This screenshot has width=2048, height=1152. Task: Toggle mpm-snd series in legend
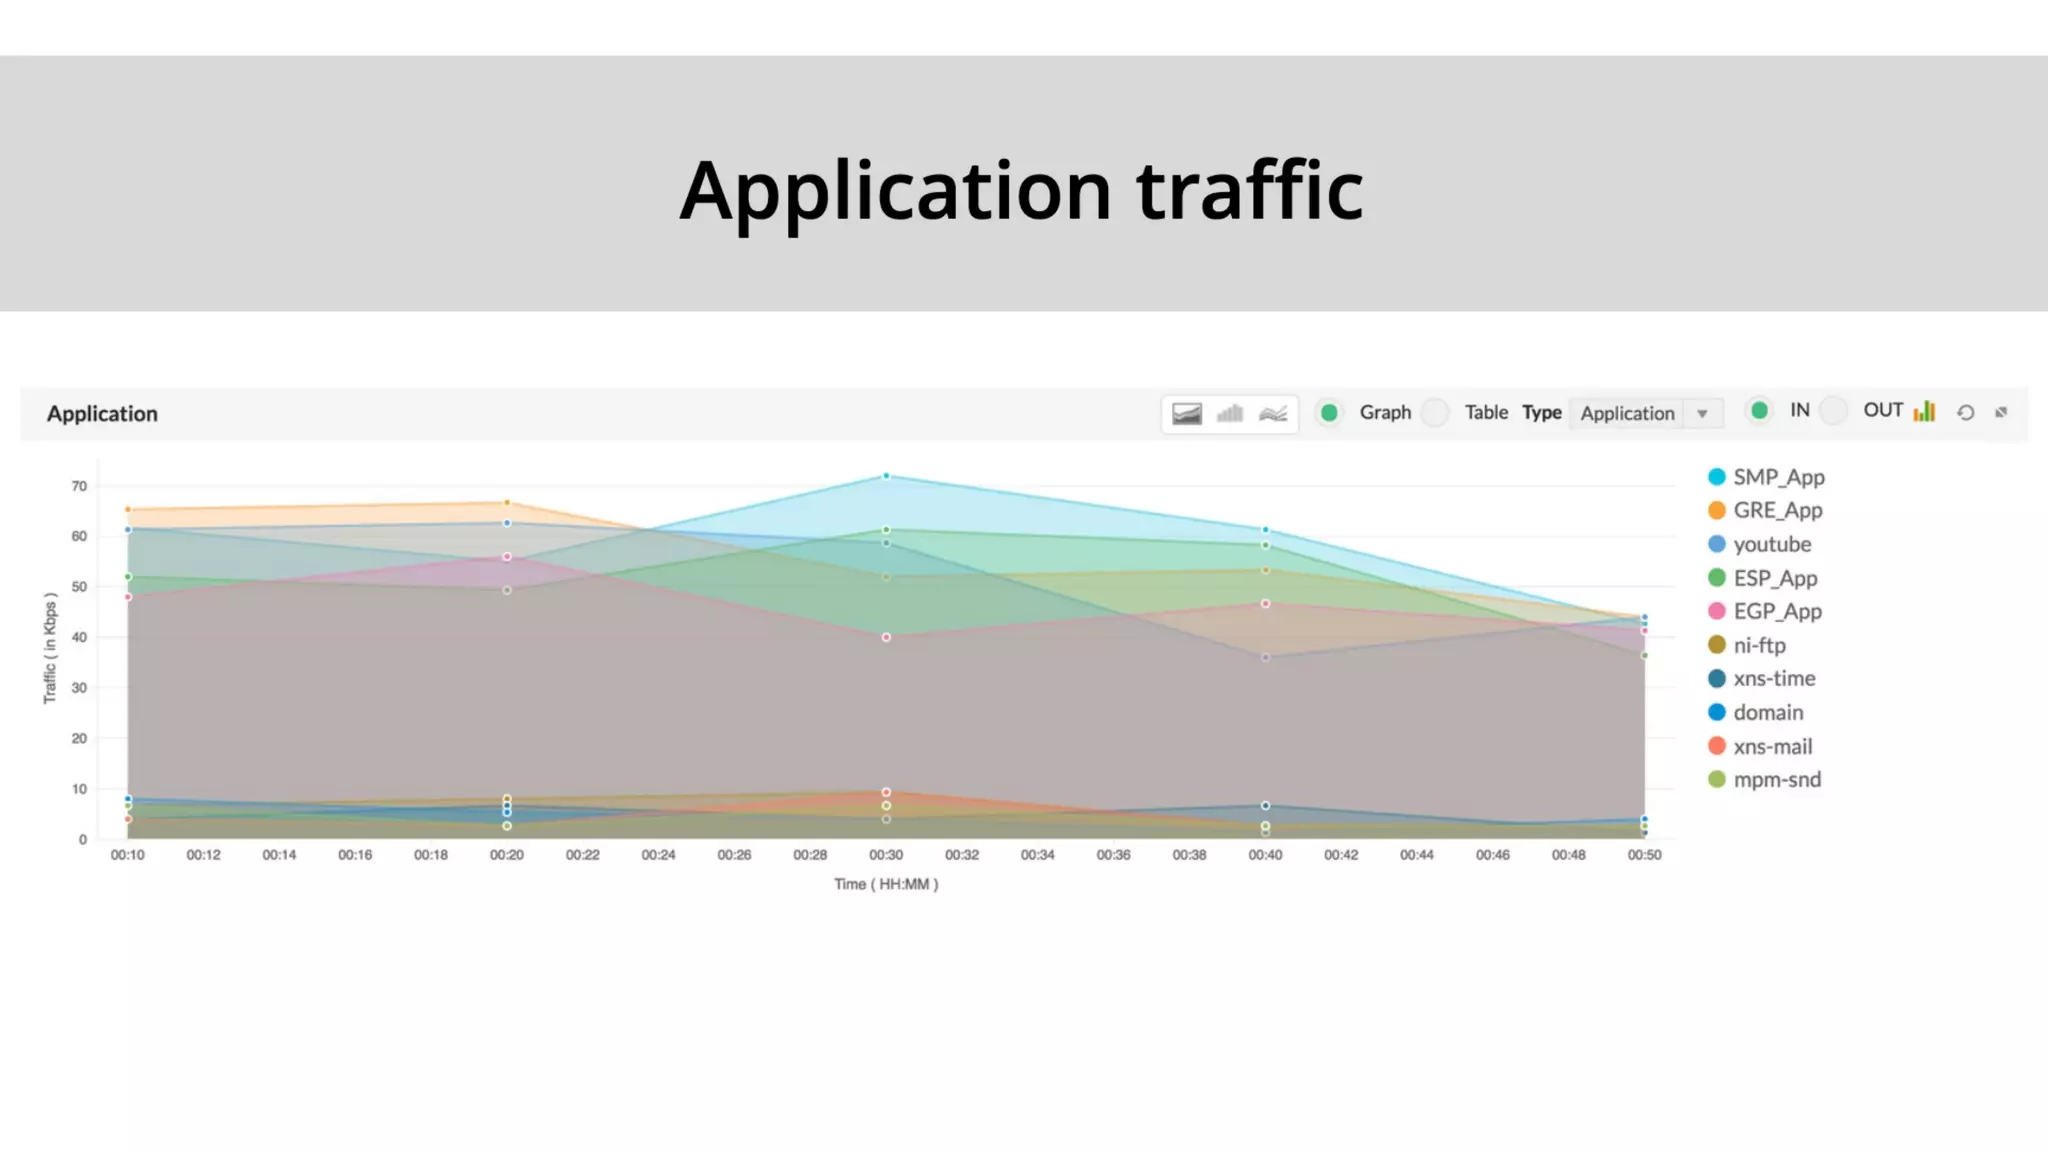(1765, 779)
